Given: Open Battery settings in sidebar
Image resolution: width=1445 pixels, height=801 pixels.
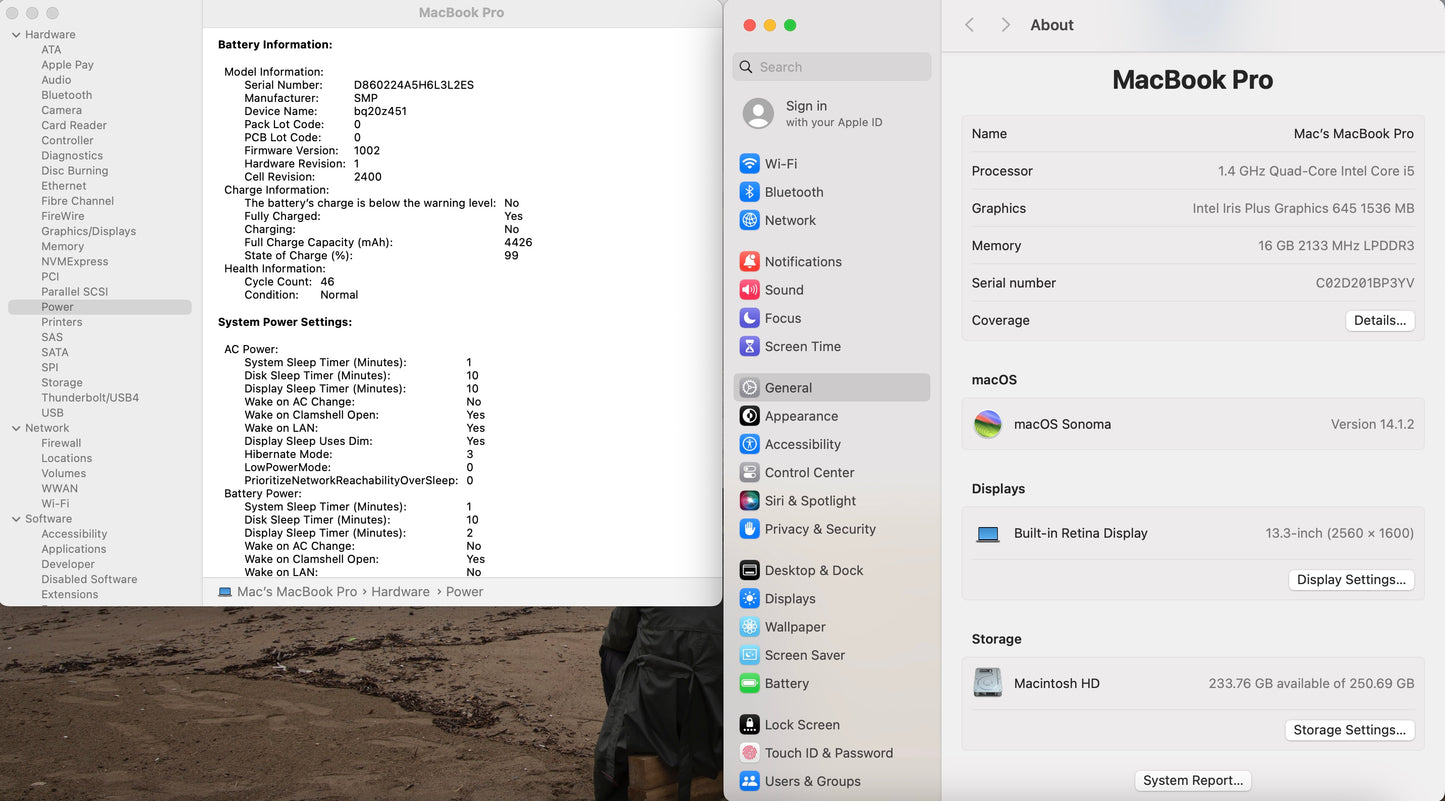Looking at the screenshot, I should (786, 684).
